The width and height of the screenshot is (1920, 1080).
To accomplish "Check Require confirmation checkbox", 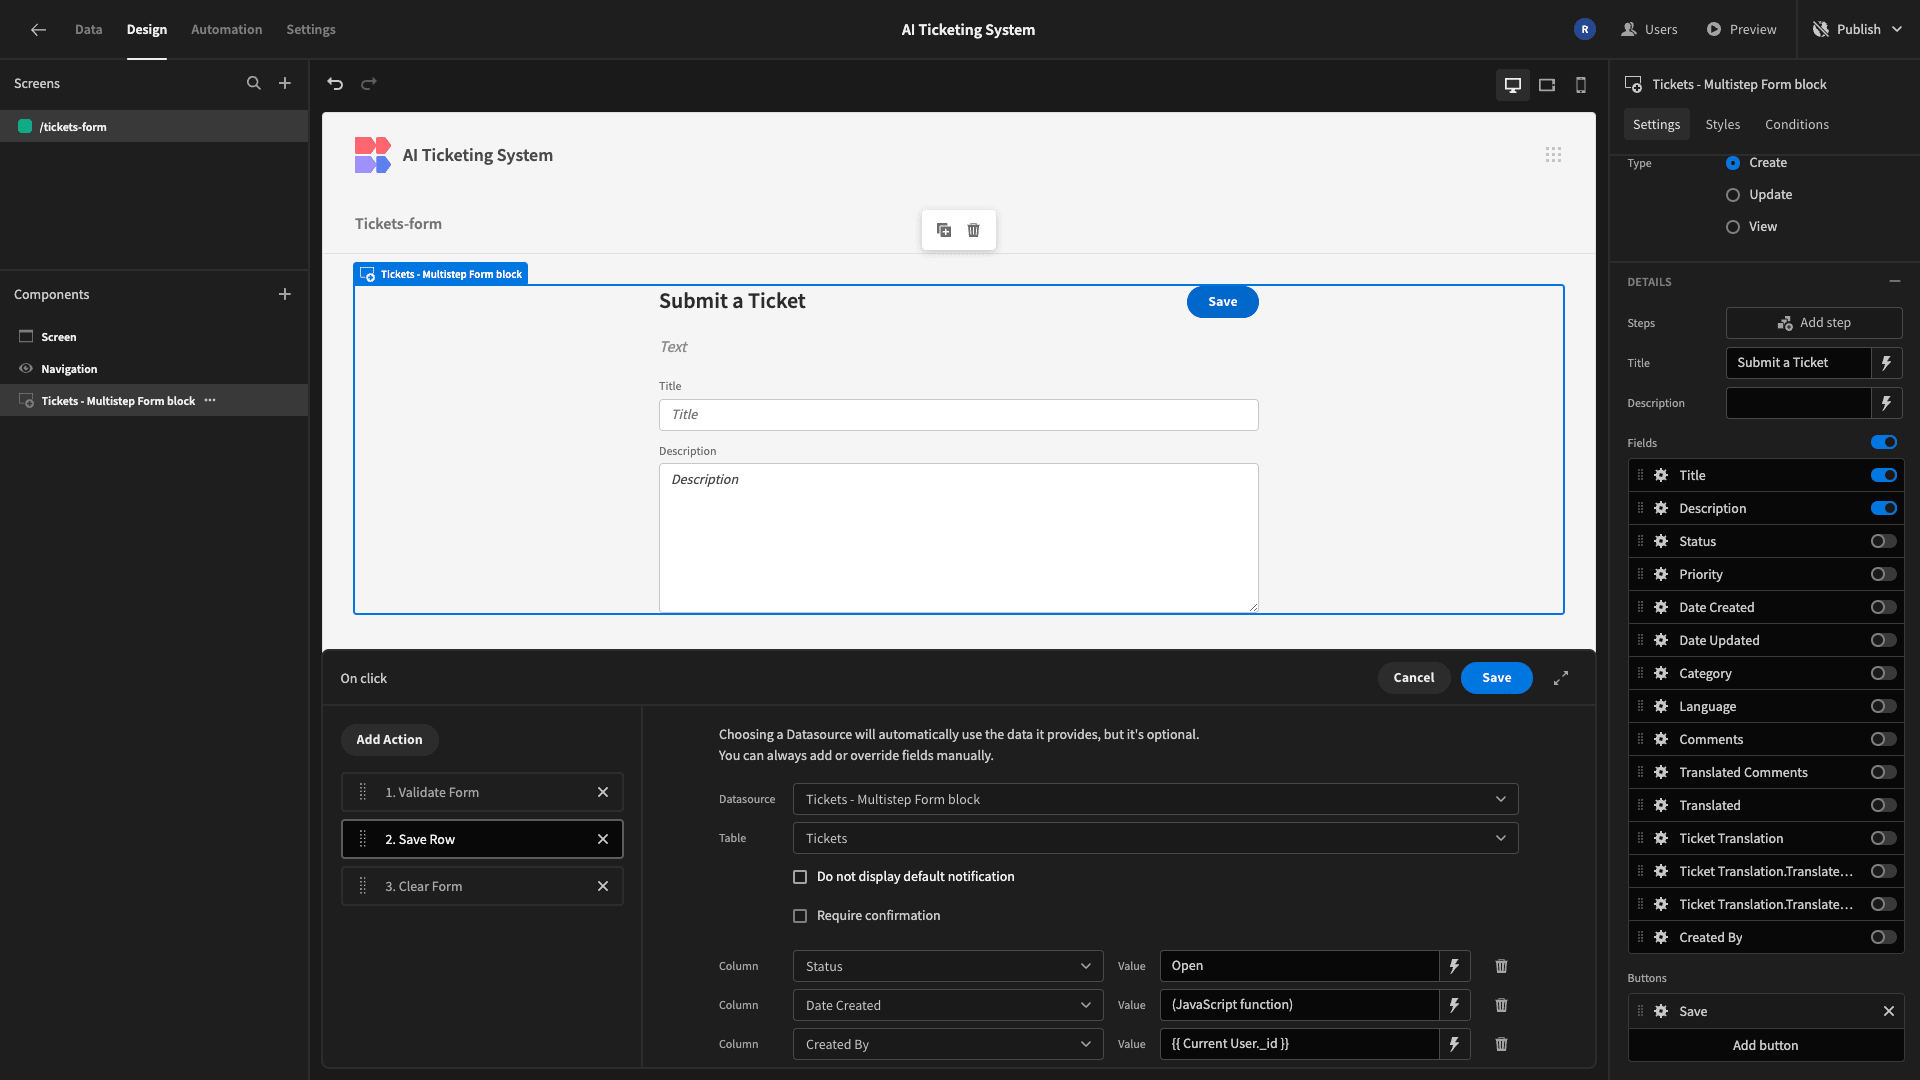I will pyautogui.click(x=800, y=916).
